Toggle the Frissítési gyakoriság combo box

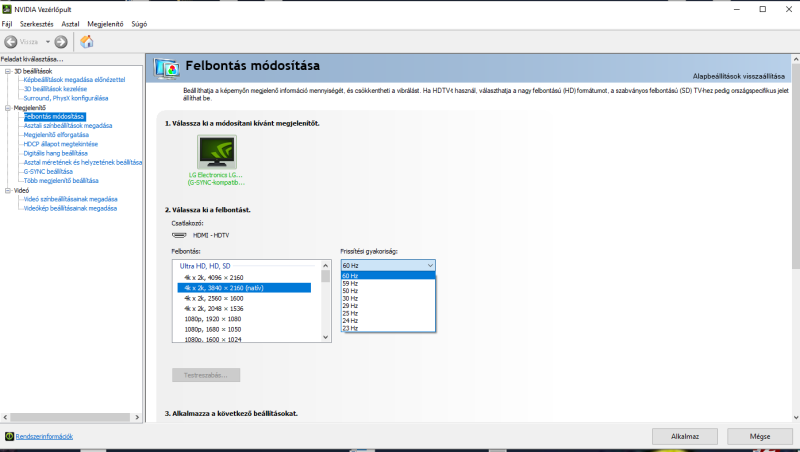388,265
